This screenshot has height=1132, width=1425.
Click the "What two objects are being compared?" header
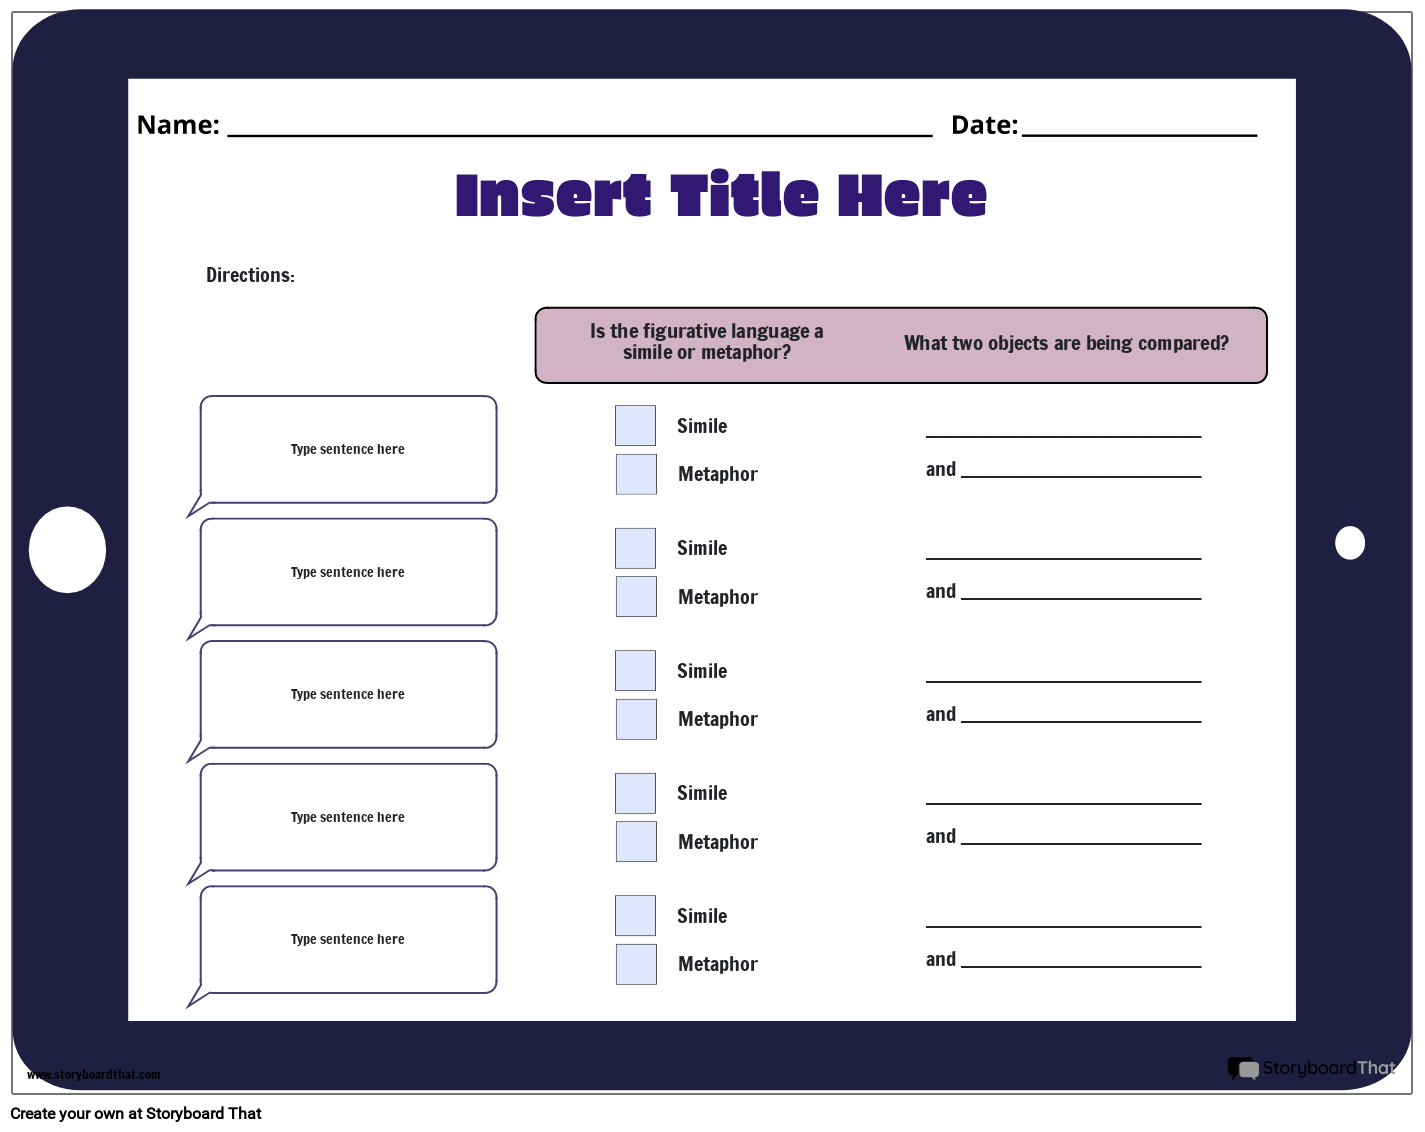tap(1066, 343)
